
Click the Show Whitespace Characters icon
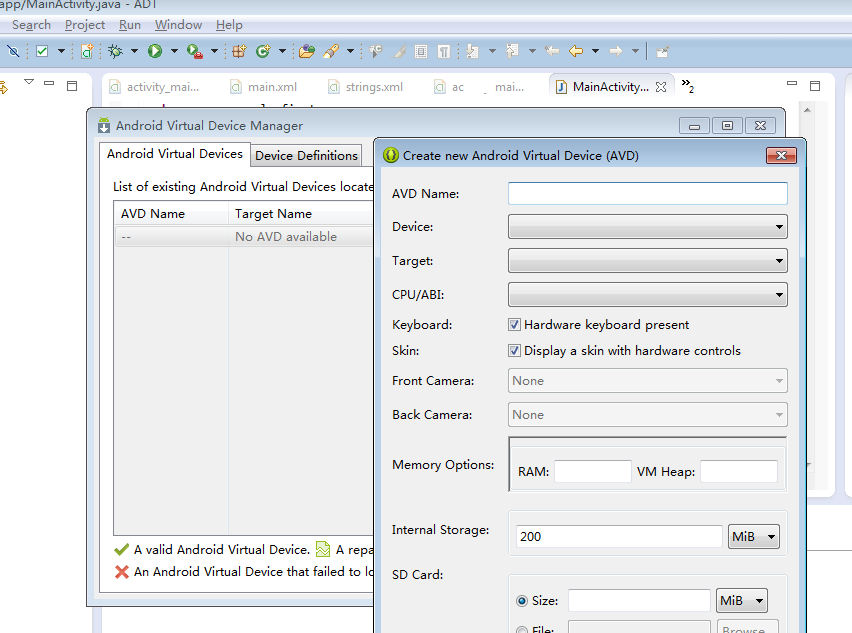point(444,51)
